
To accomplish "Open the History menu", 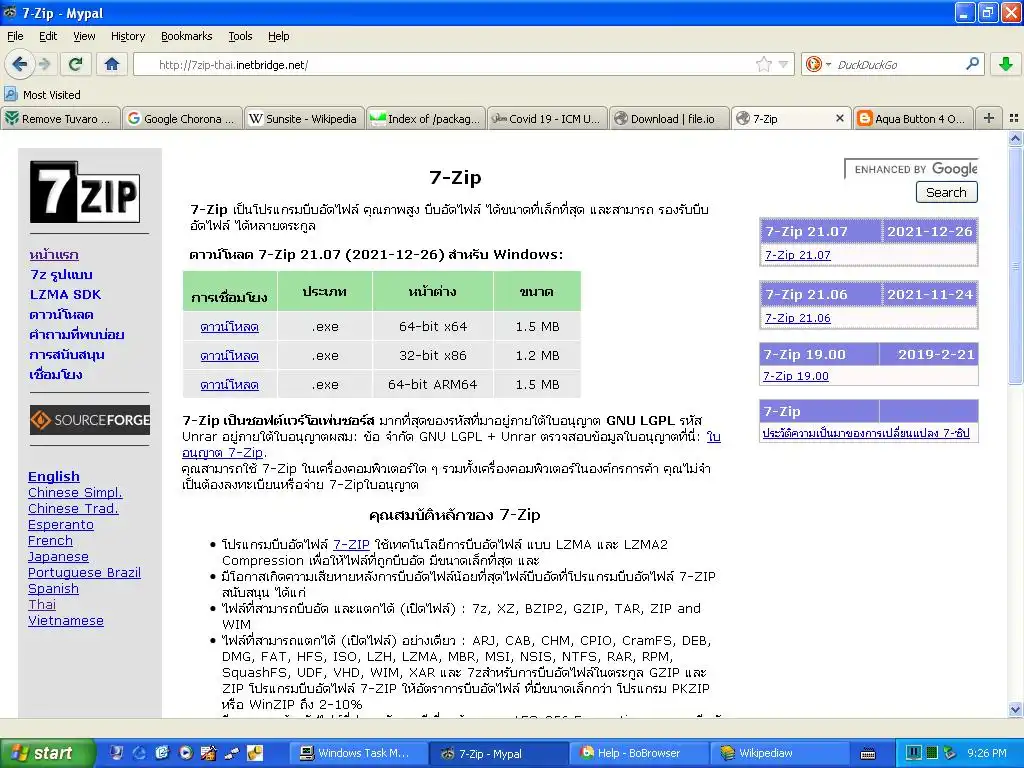I will pos(128,36).
